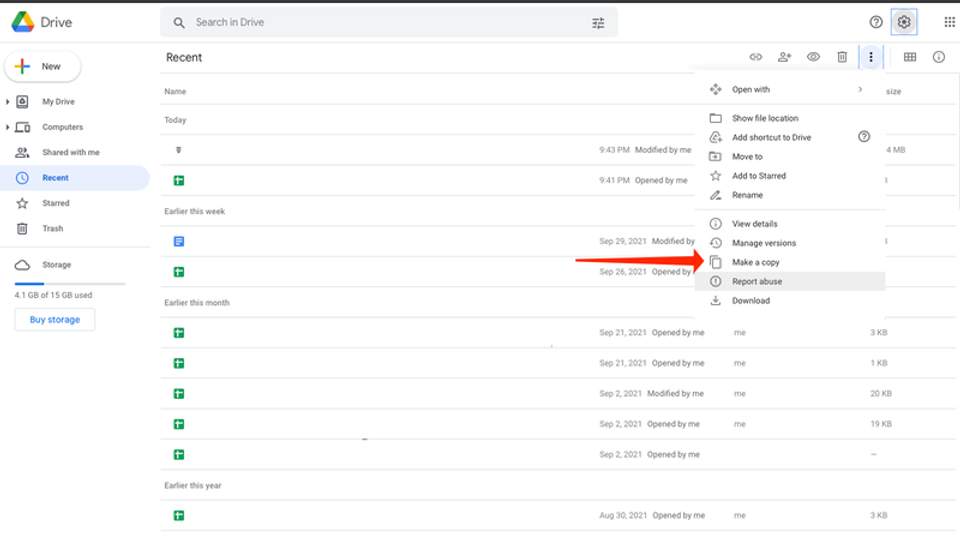
Task: Click the three-dot more actions icon
Action: click(871, 57)
